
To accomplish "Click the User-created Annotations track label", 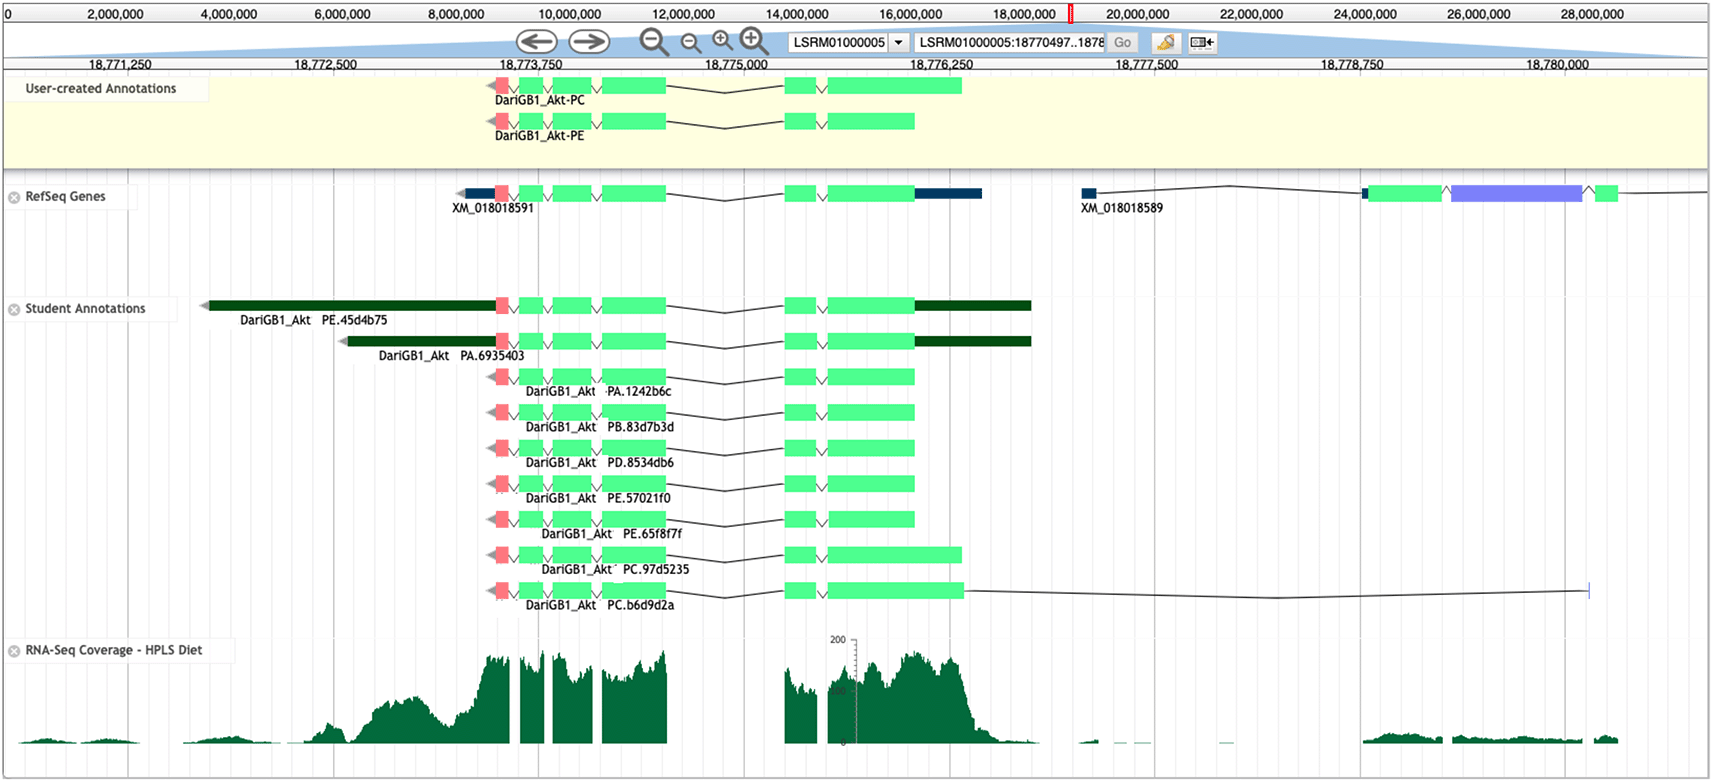I will [101, 89].
